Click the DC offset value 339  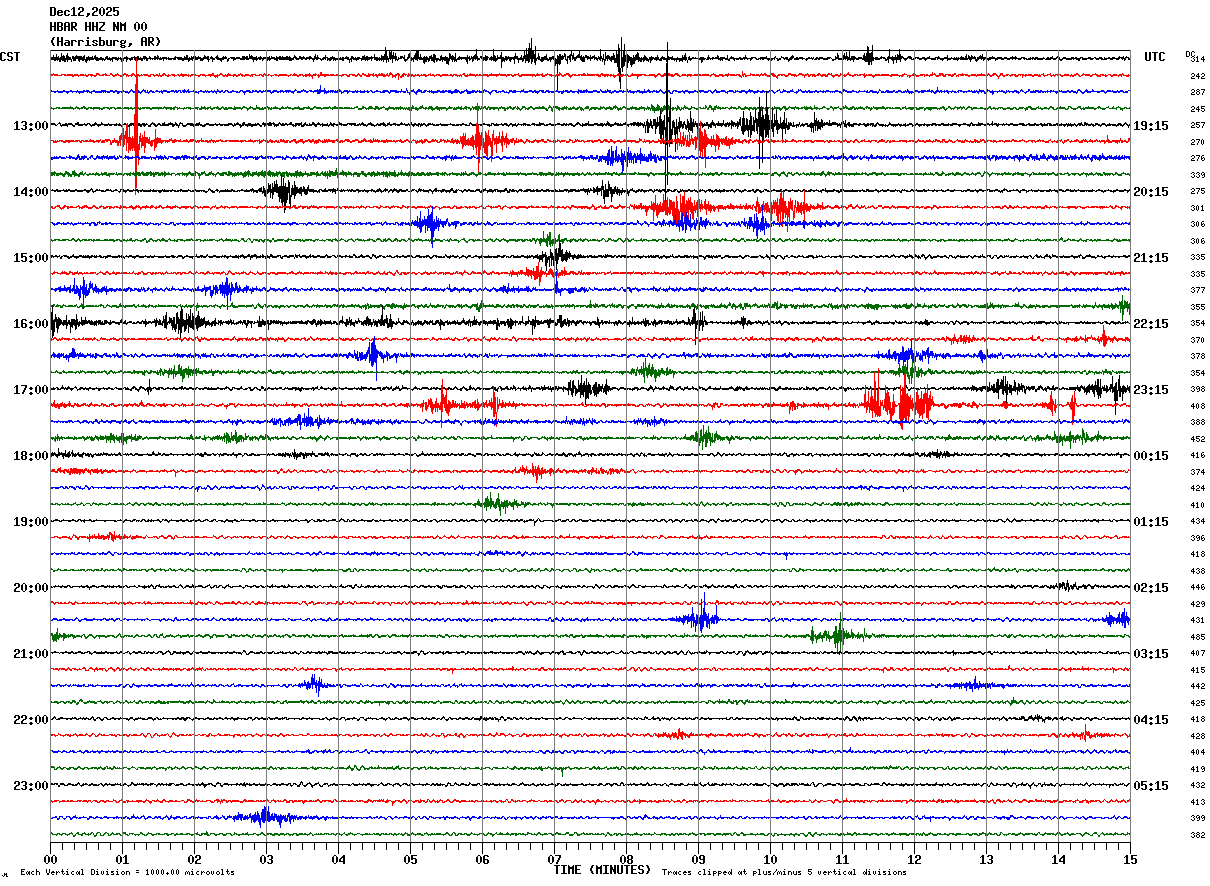1197,175
